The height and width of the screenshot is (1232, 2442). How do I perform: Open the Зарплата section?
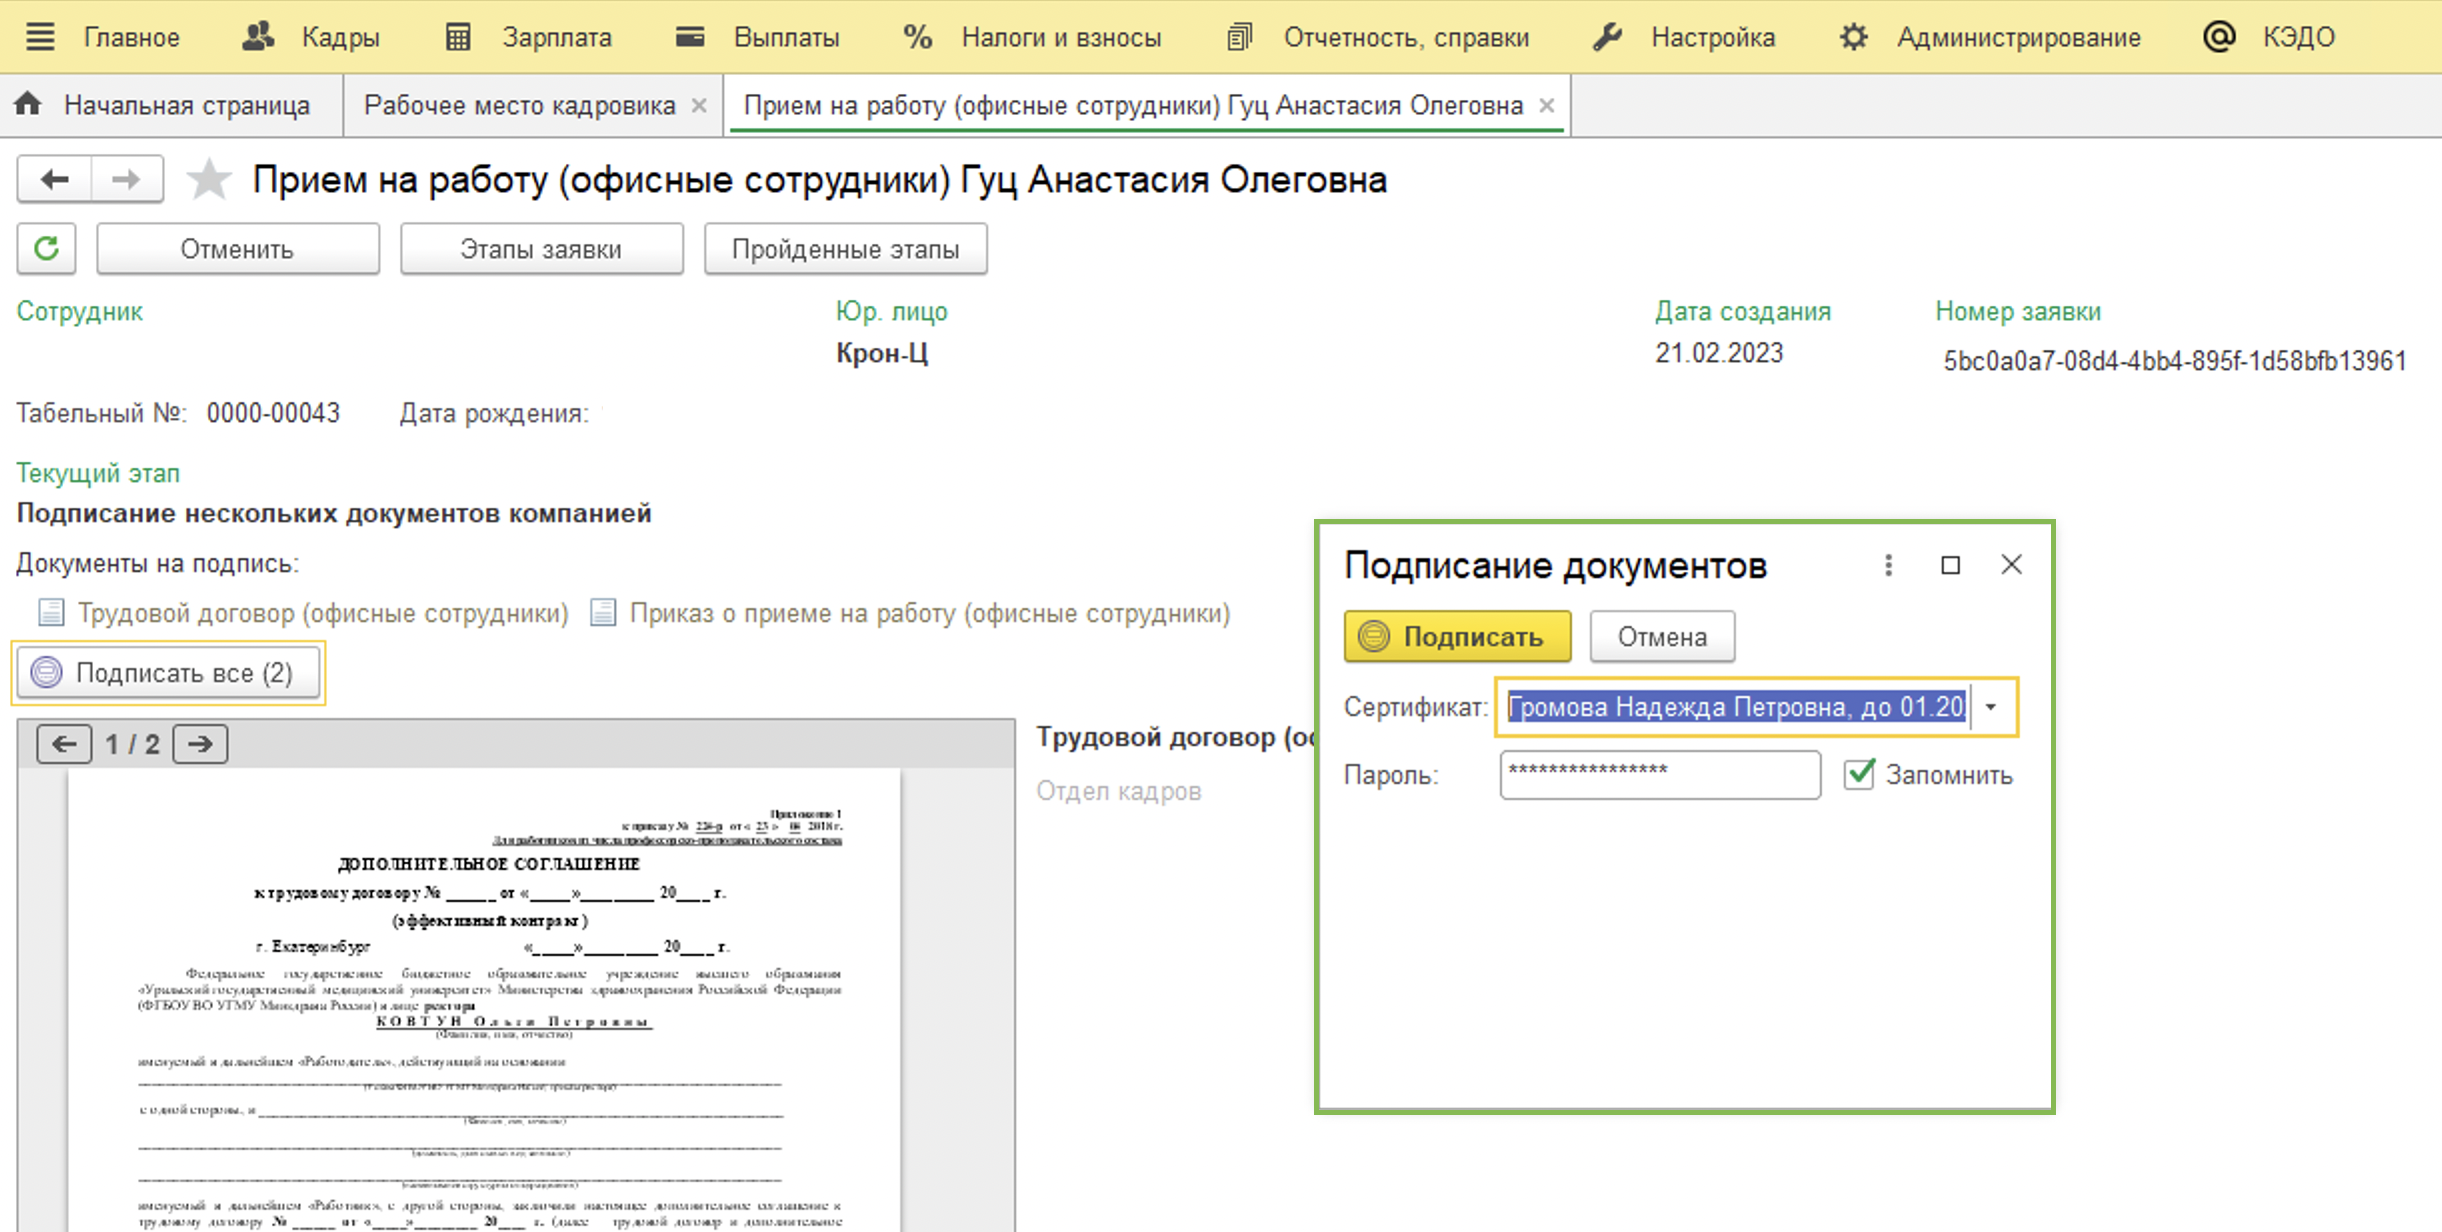coord(556,37)
